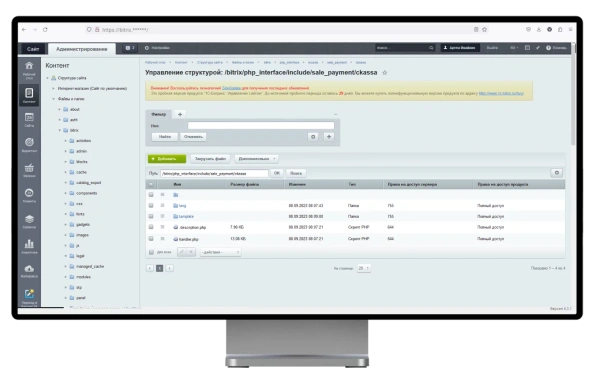Check the handler.php row checkbox
The width and height of the screenshot is (600, 371).
pos(151,239)
